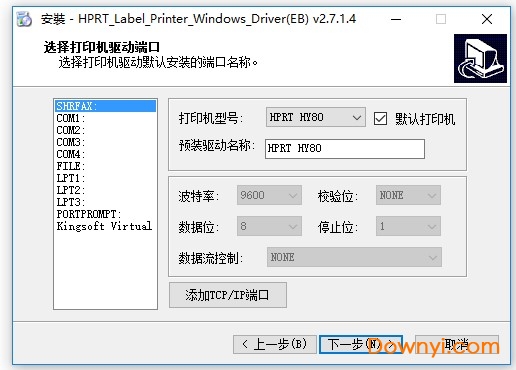Select the Kingsoft Virtual port entry

(105, 226)
